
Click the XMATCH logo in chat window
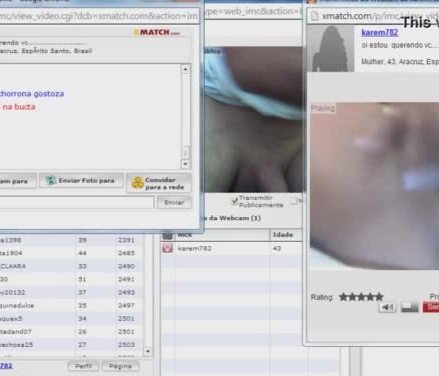tap(157, 32)
